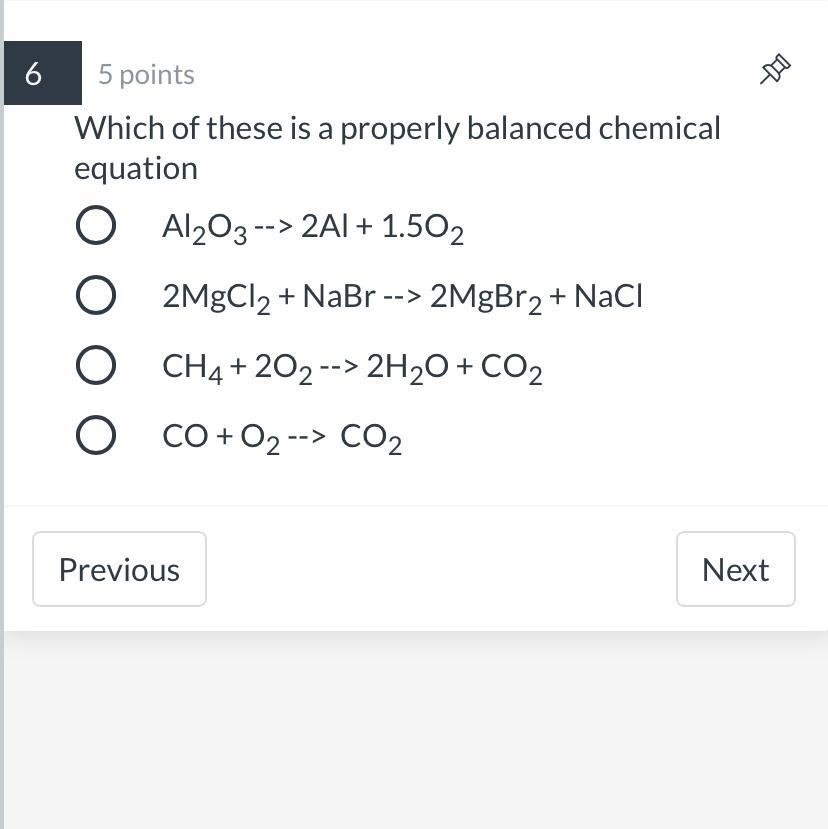Pick the radio button for CO + O2
828x829 pixels.
tap(95, 436)
